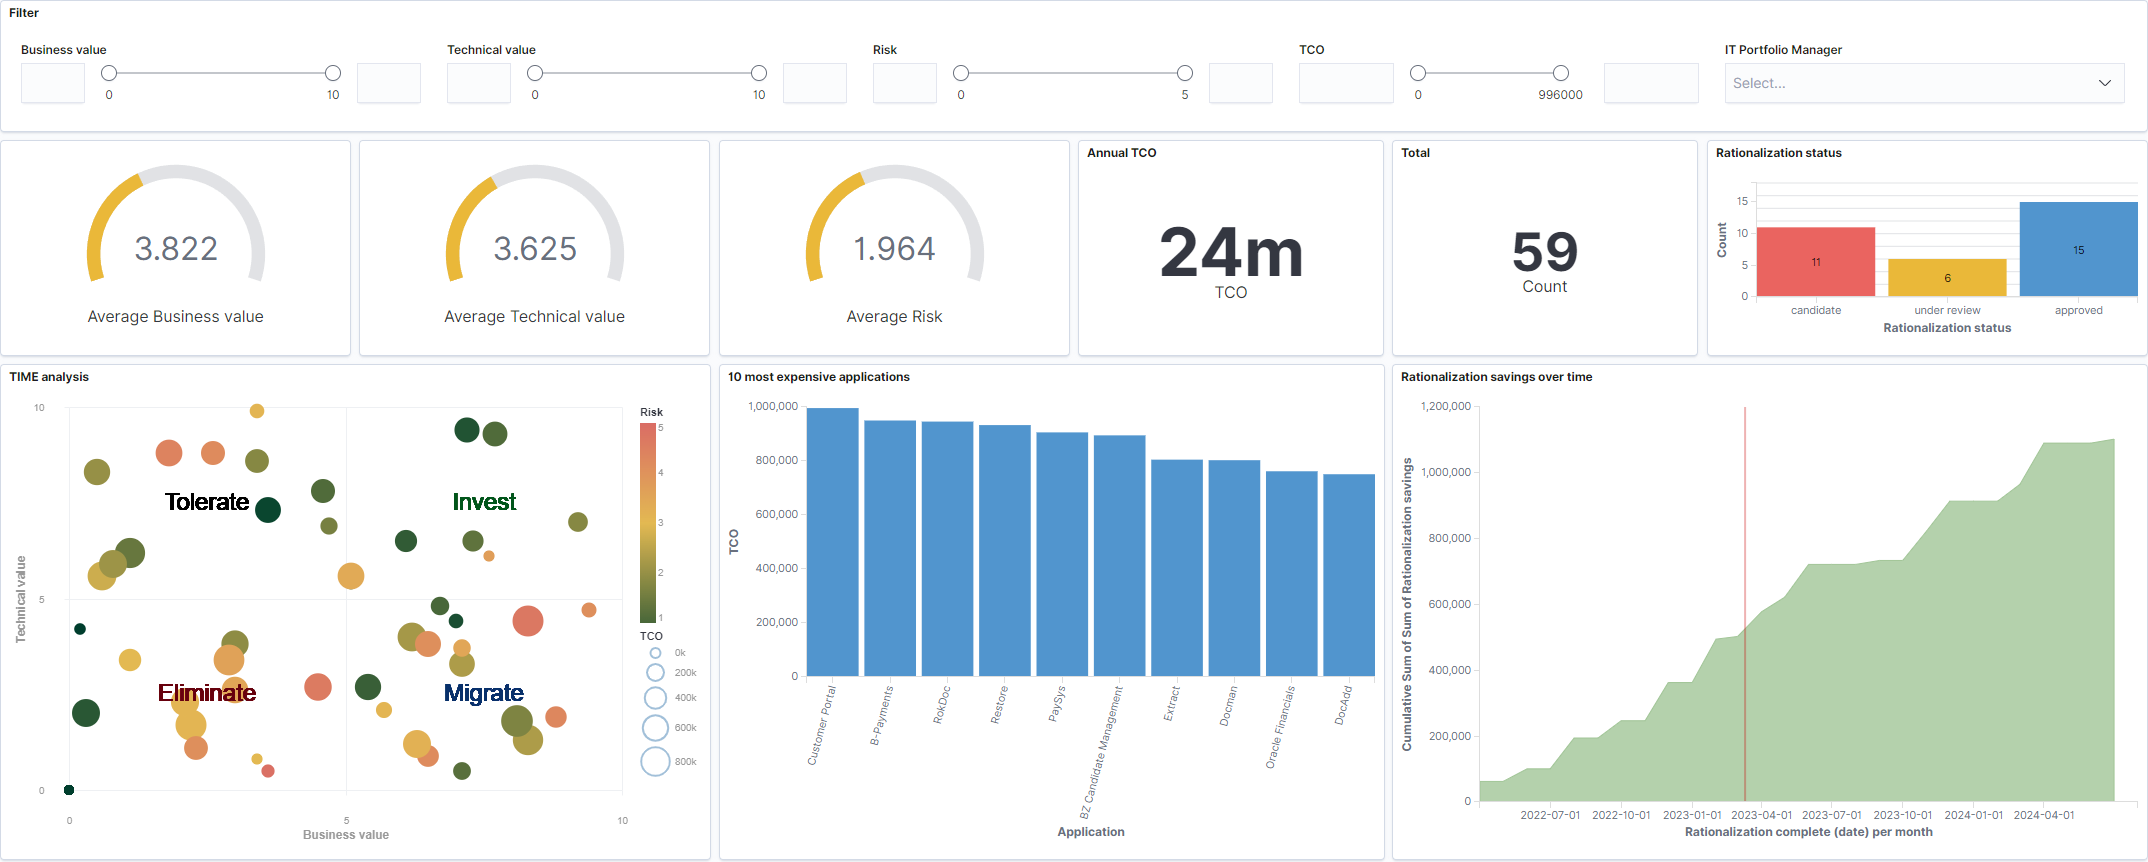Image resolution: width=2148 pixels, height=862 pixels.
Task: Click the TIME analysis panel title
Action: coord(49,377)
